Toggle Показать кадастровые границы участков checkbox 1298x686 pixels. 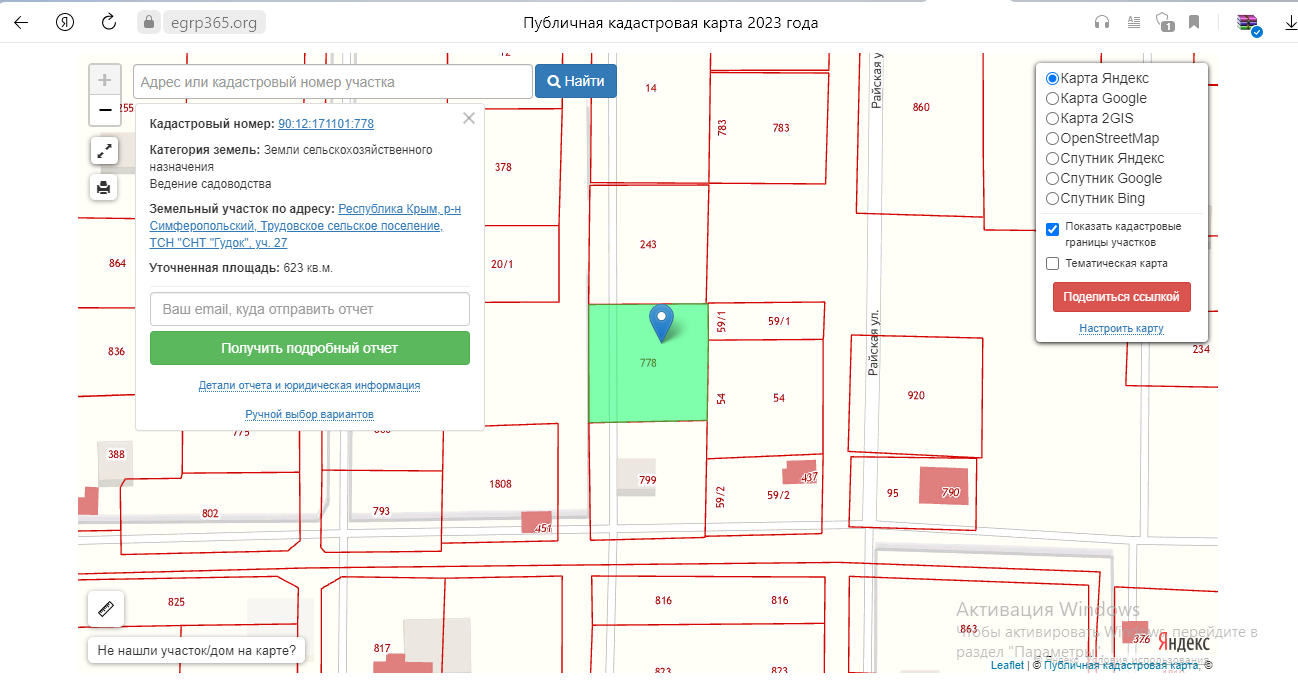[x=1052, y=229]
